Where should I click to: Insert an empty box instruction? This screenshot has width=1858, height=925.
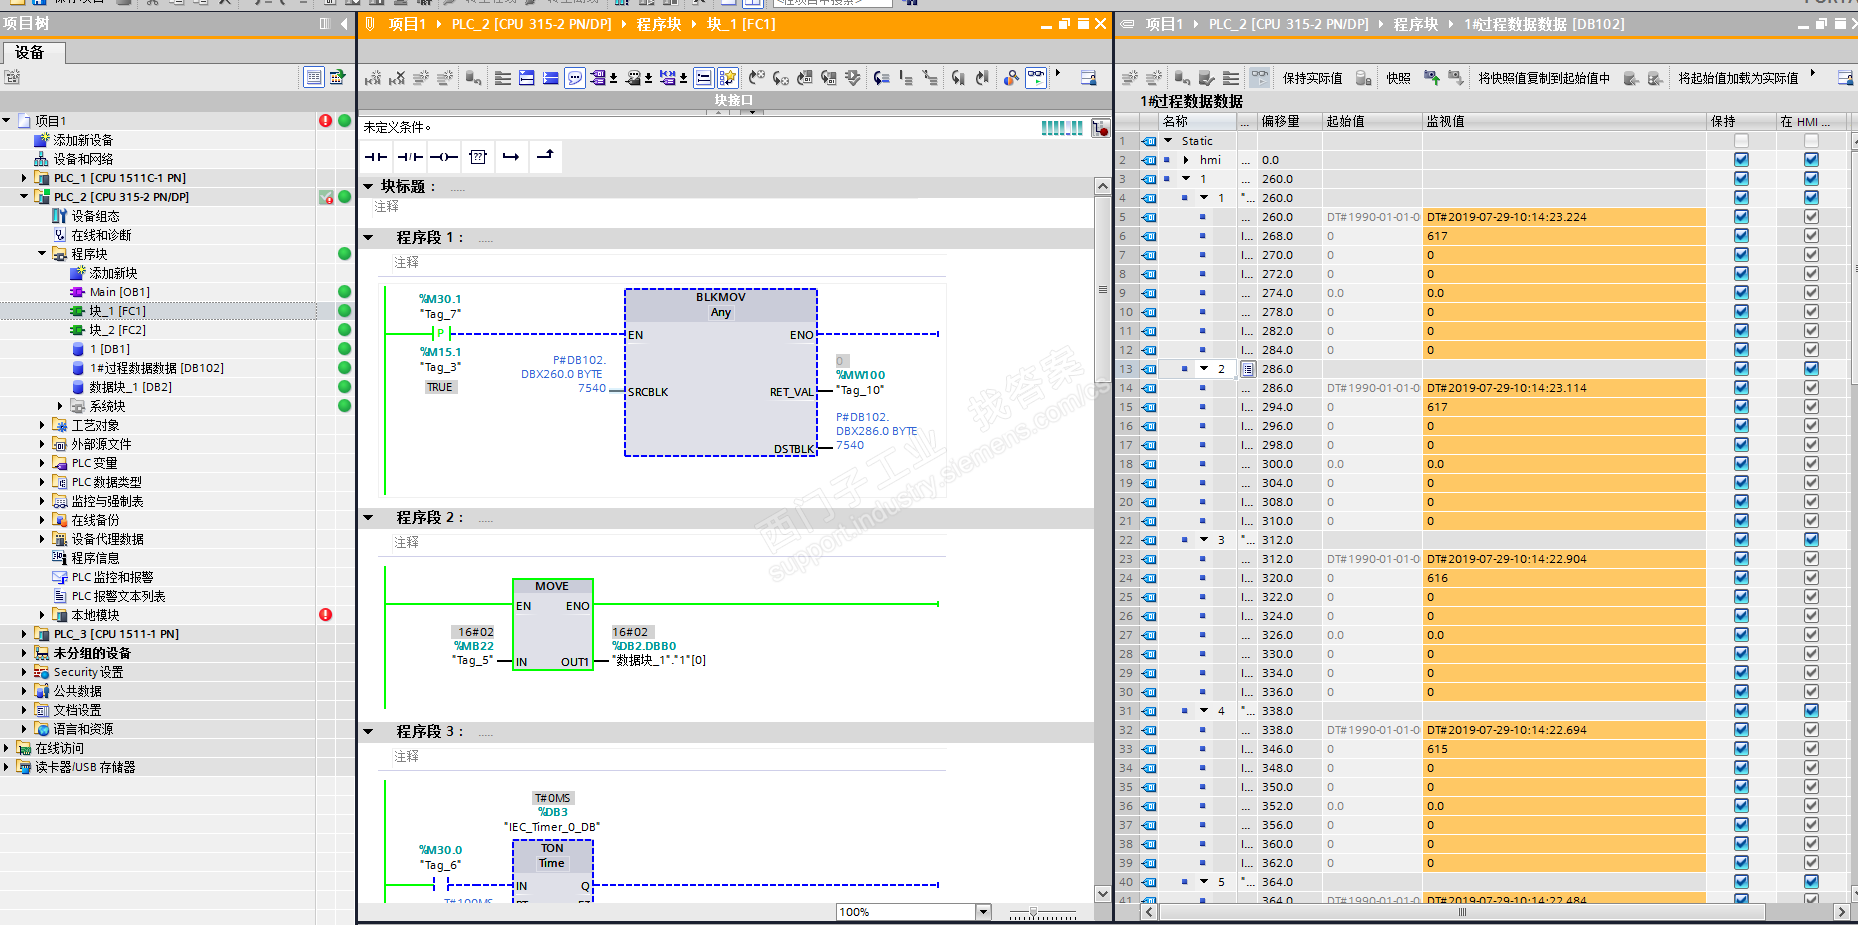coord(478,157)
